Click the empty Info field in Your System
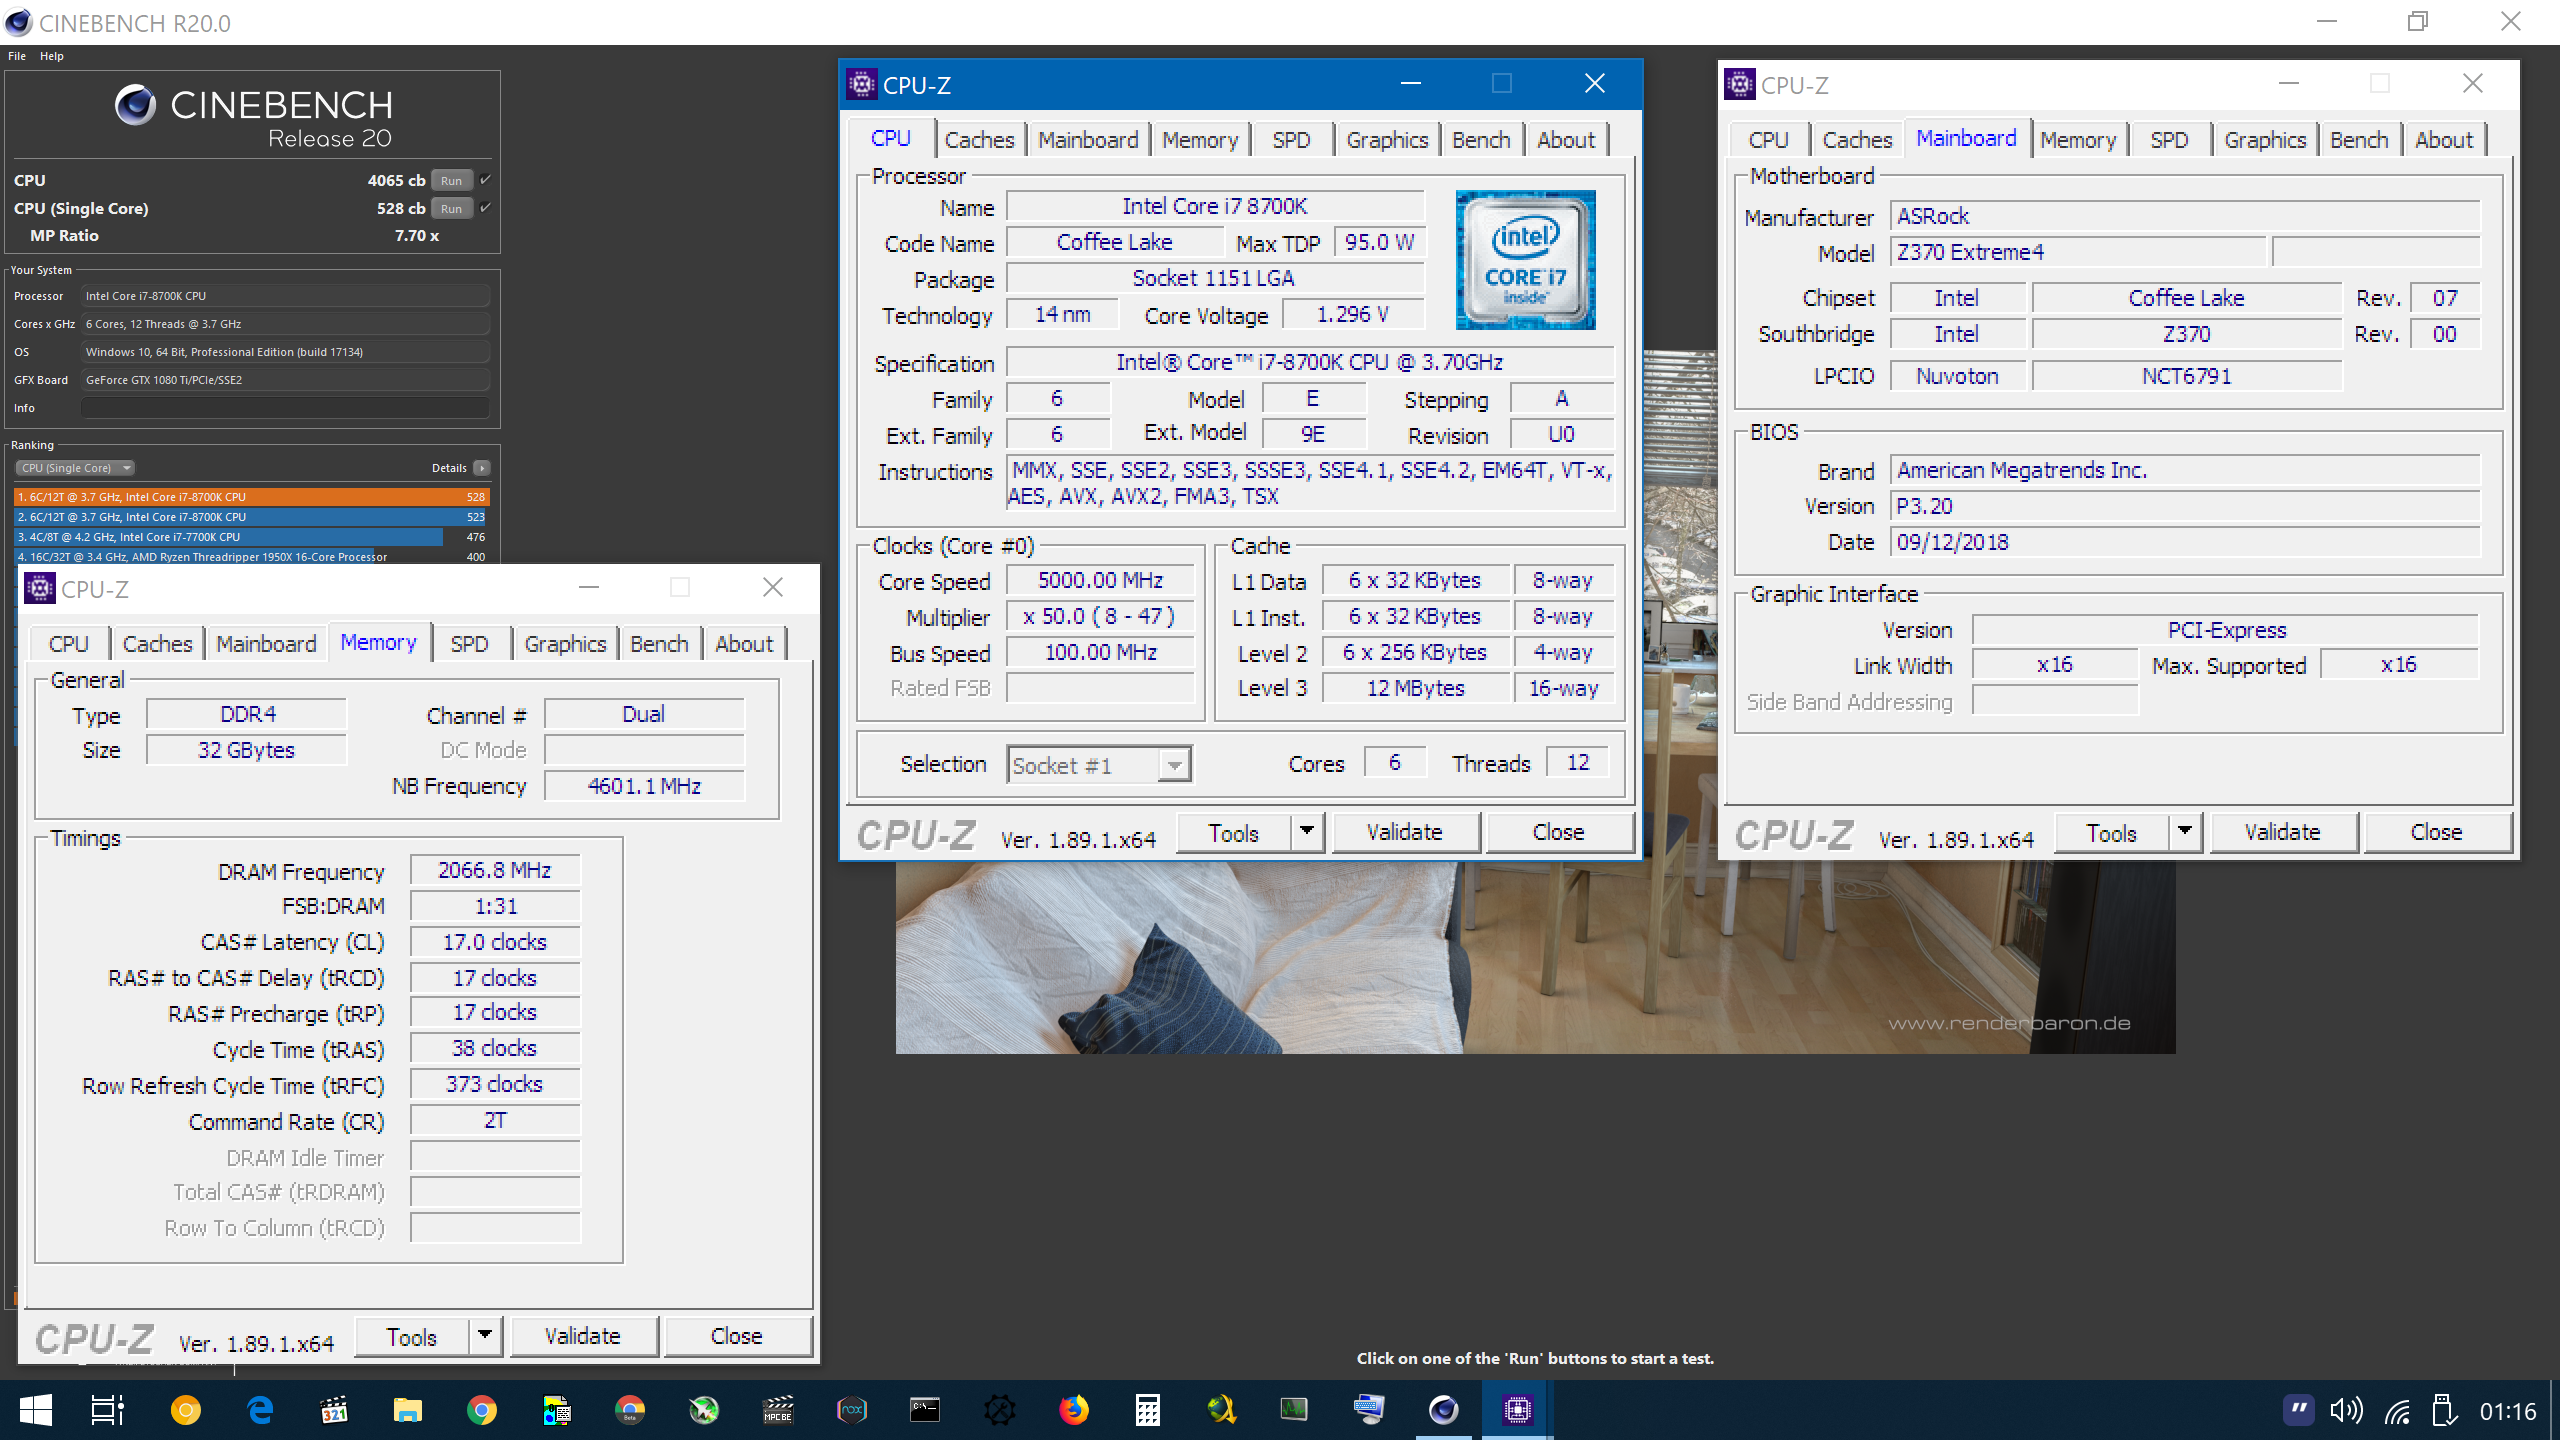Image resolution: width=2560 pixels, height=1440 pixels. pyautogui.click(x=286, y=408)
